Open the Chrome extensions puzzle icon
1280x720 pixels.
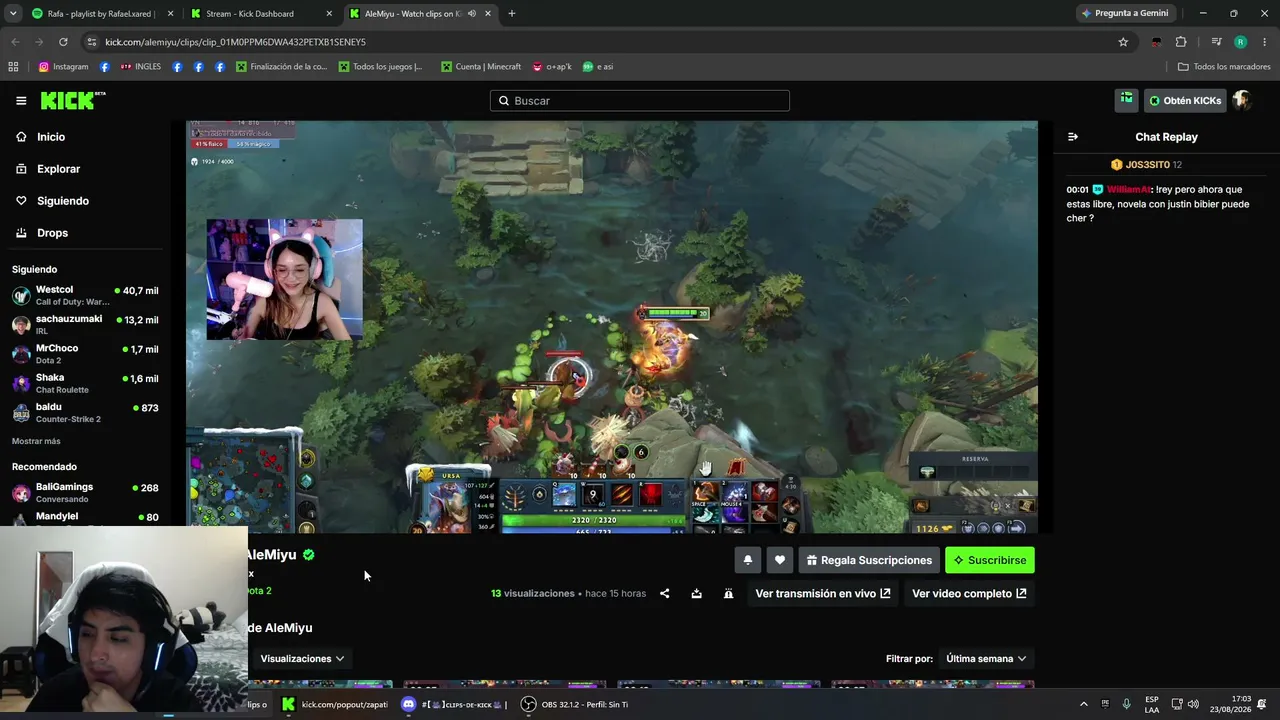coord(1181,42)
